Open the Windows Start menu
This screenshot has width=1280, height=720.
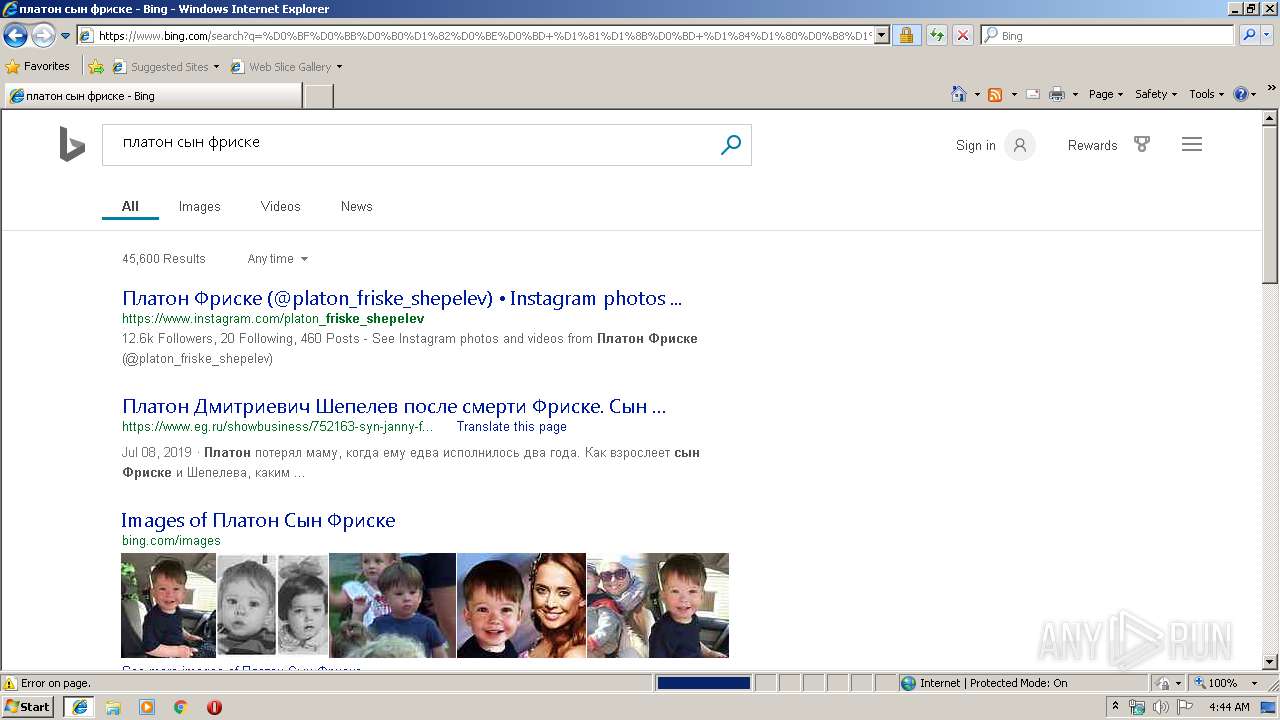click(28, 707)
